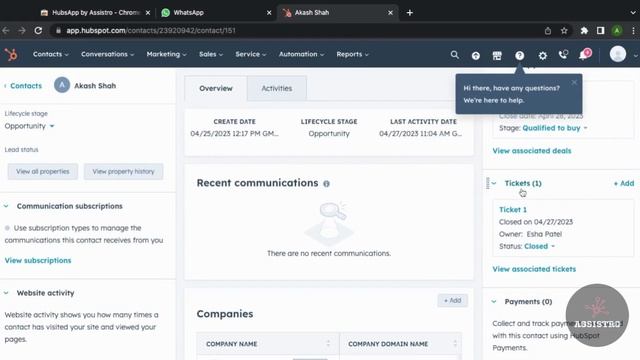Click the Akash Shah contact avatar

[62, 85]
